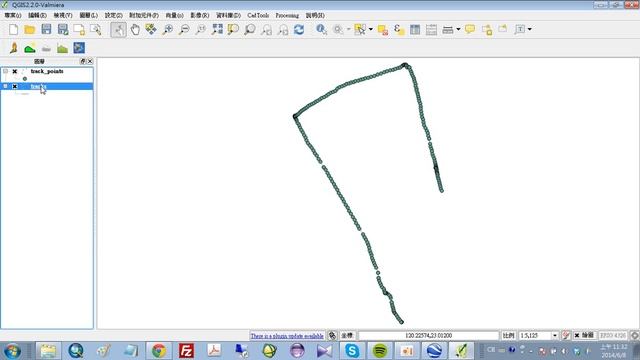Click the toggle extents icon beside coordinates
The image size is (640, 360).
332,336
